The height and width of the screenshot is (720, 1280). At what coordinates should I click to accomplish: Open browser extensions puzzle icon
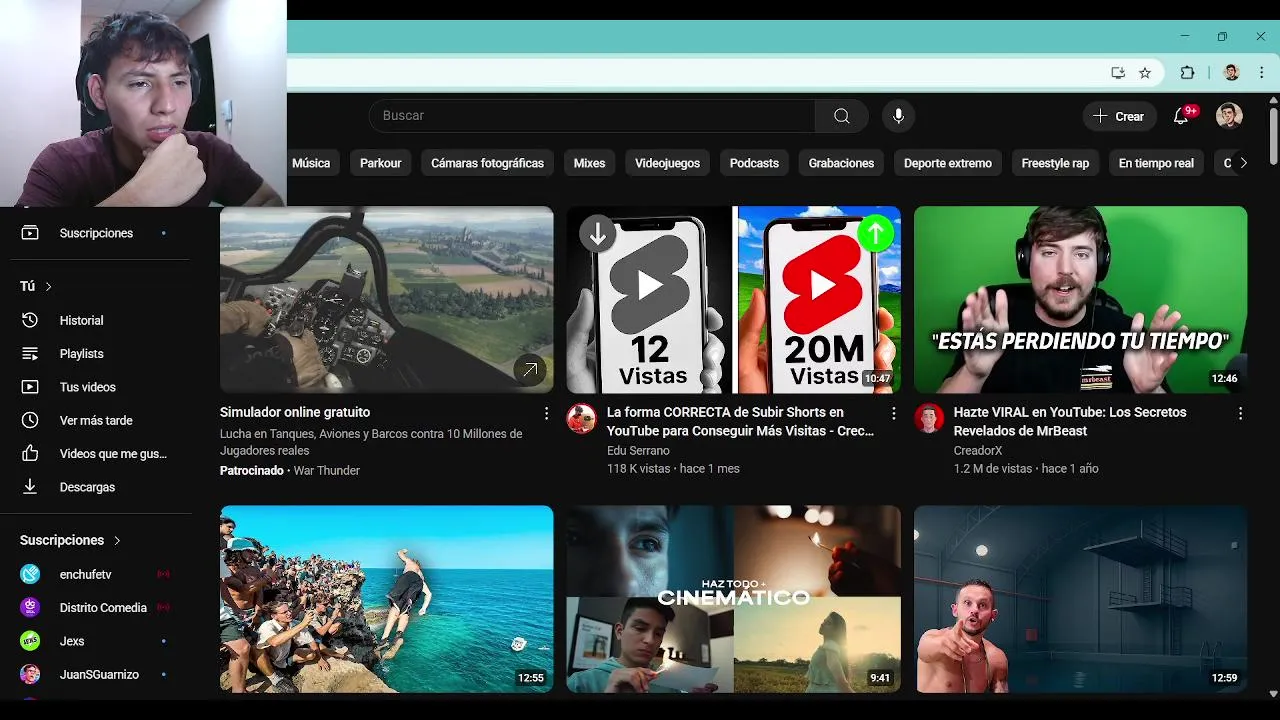point(1188,73)
